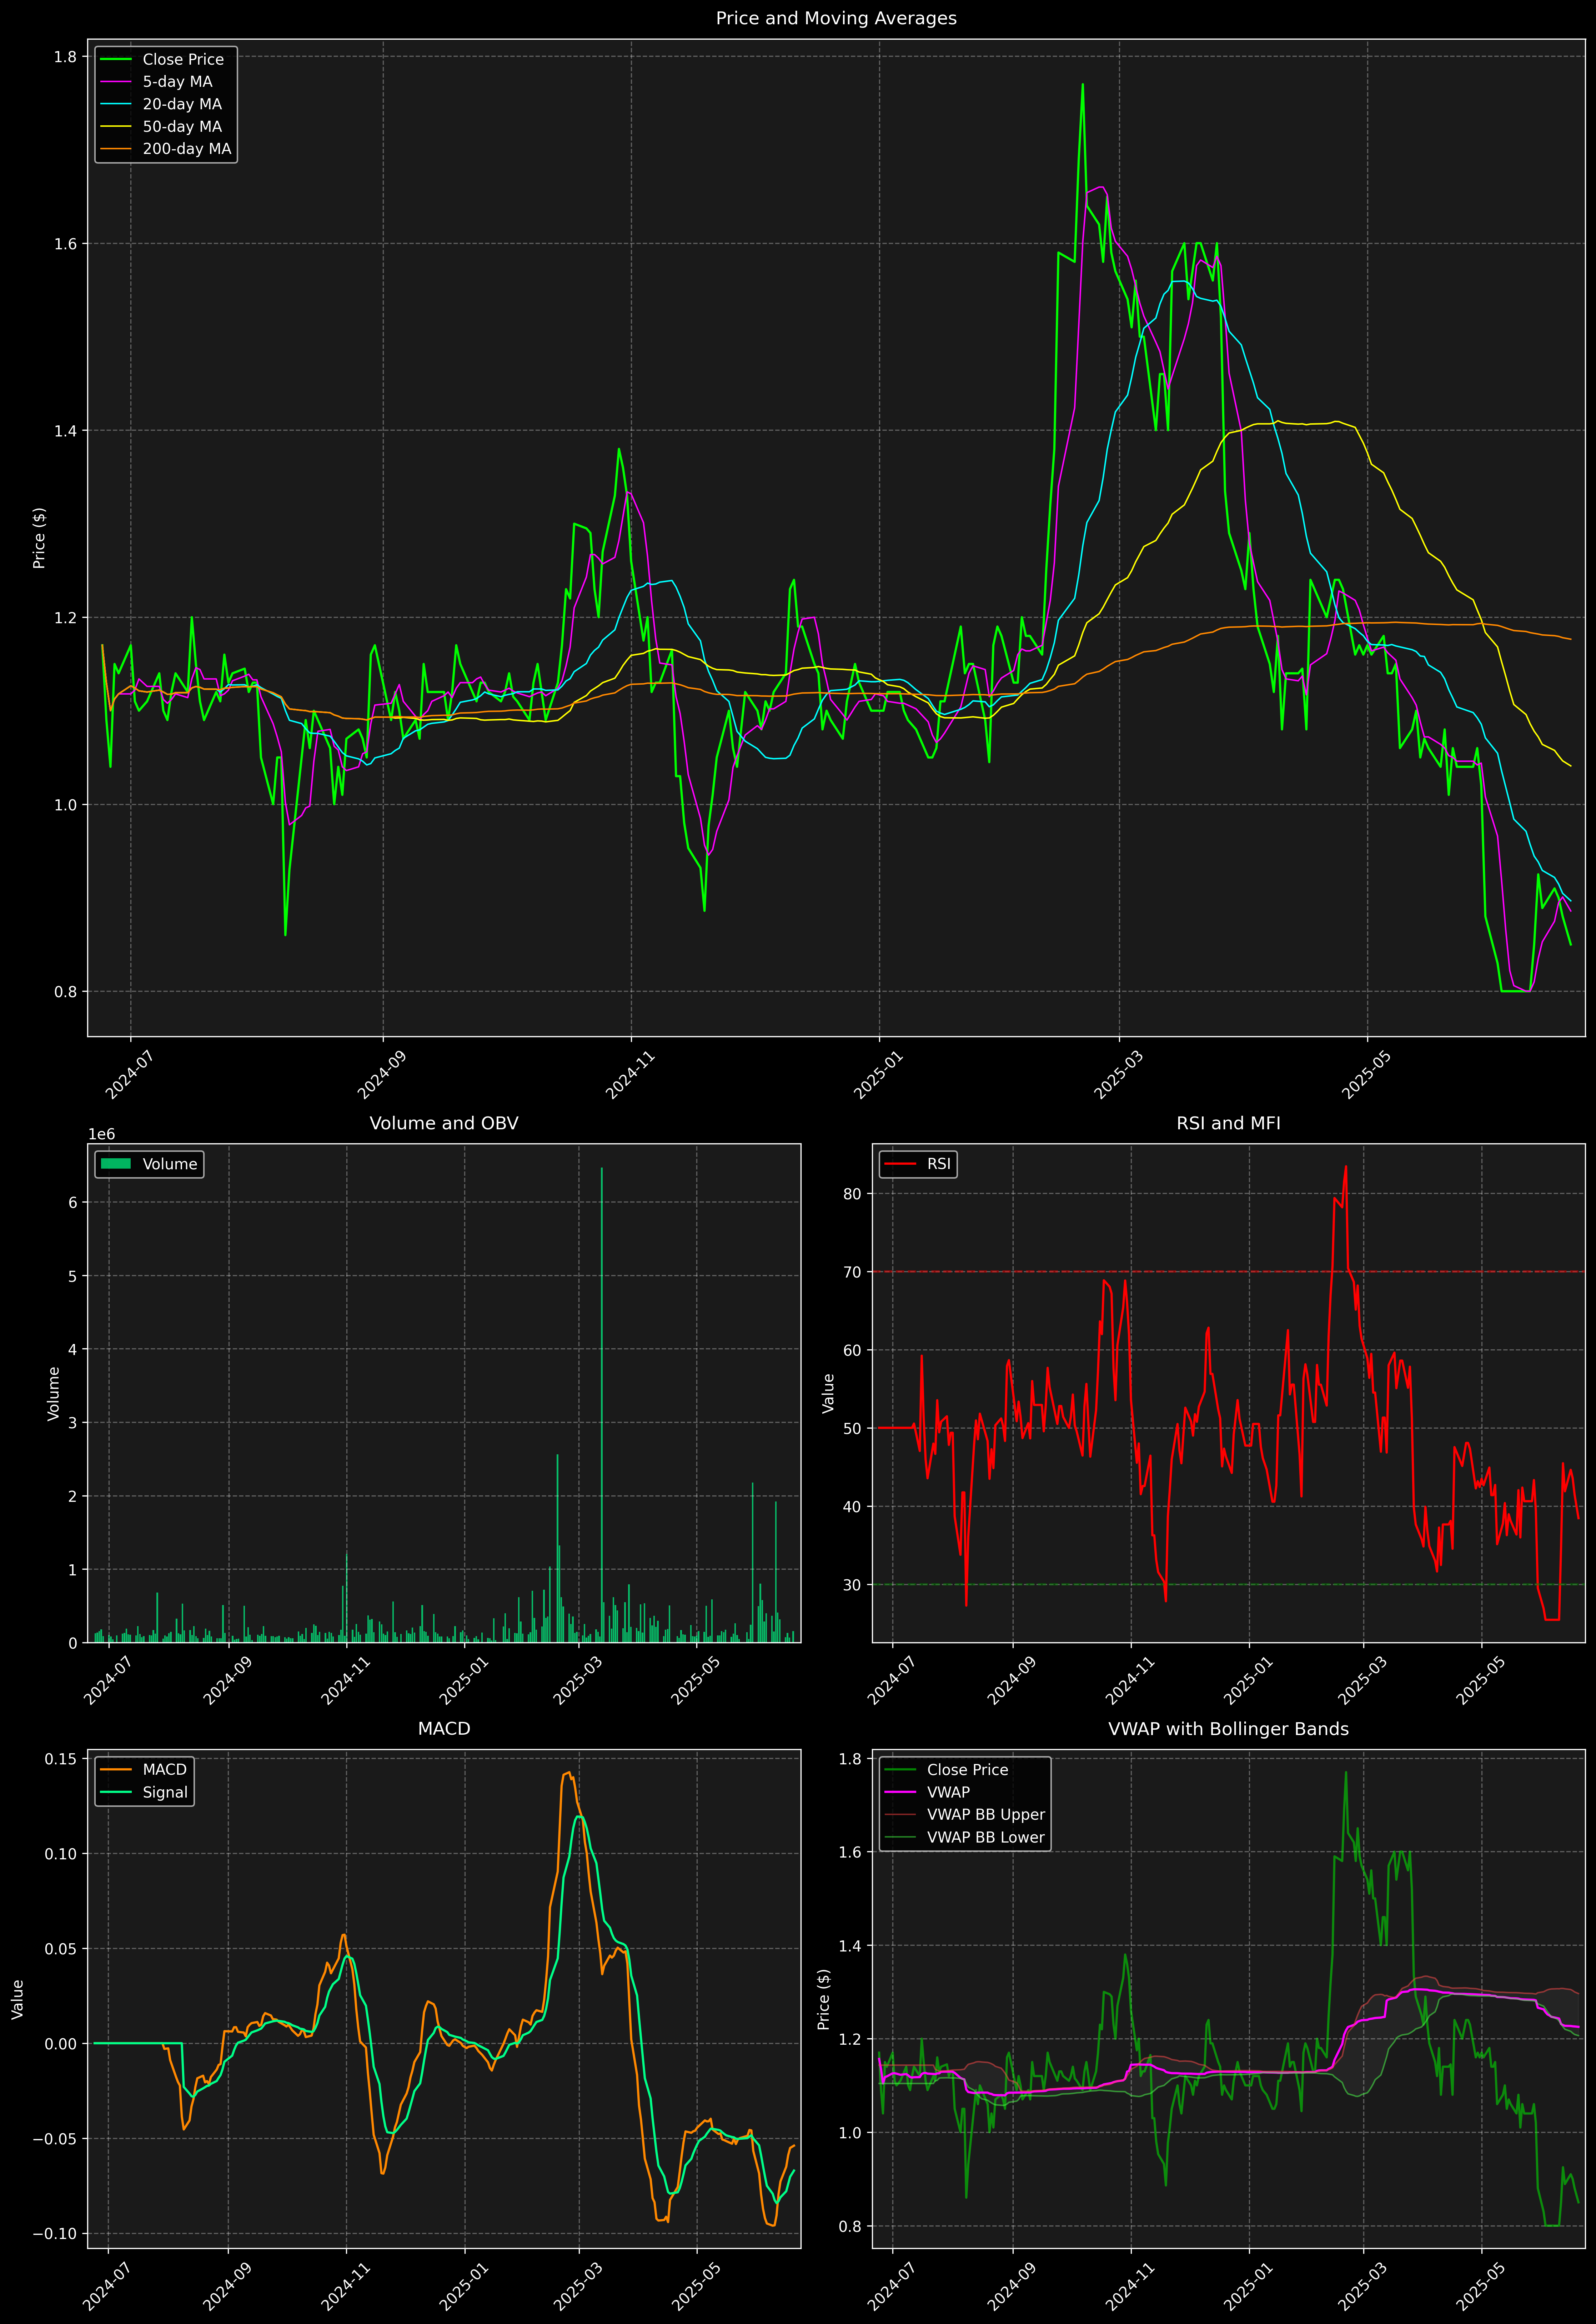
Task: Click the "RSI" legend label
Action: click(x=939, y=1164)
